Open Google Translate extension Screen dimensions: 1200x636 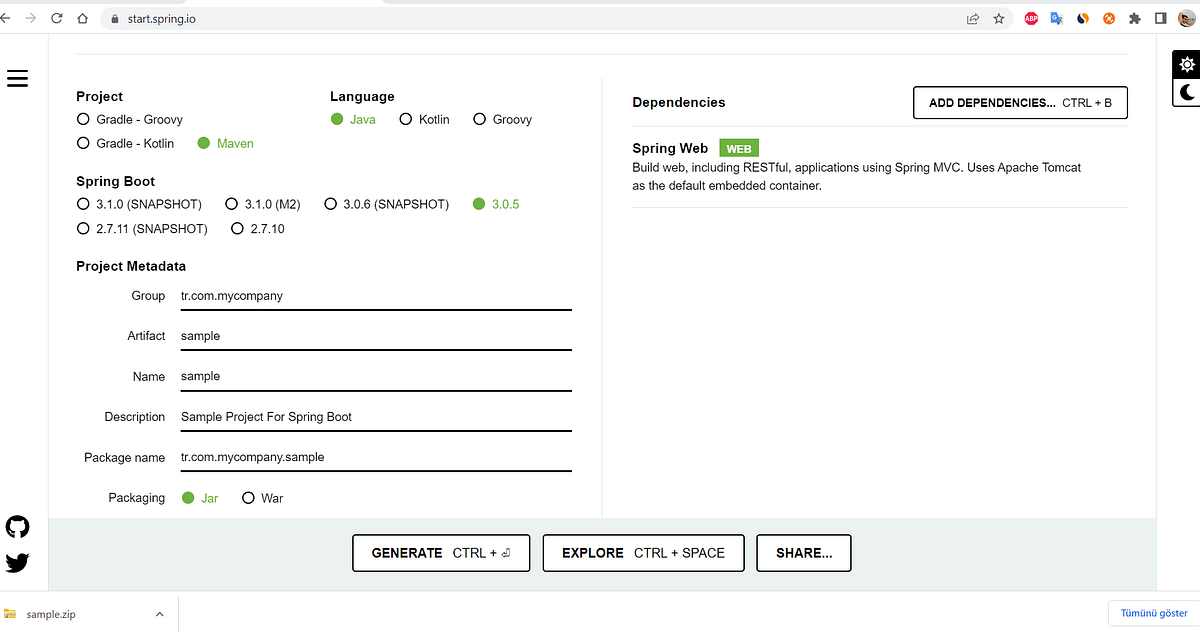tap(1057, 18)
